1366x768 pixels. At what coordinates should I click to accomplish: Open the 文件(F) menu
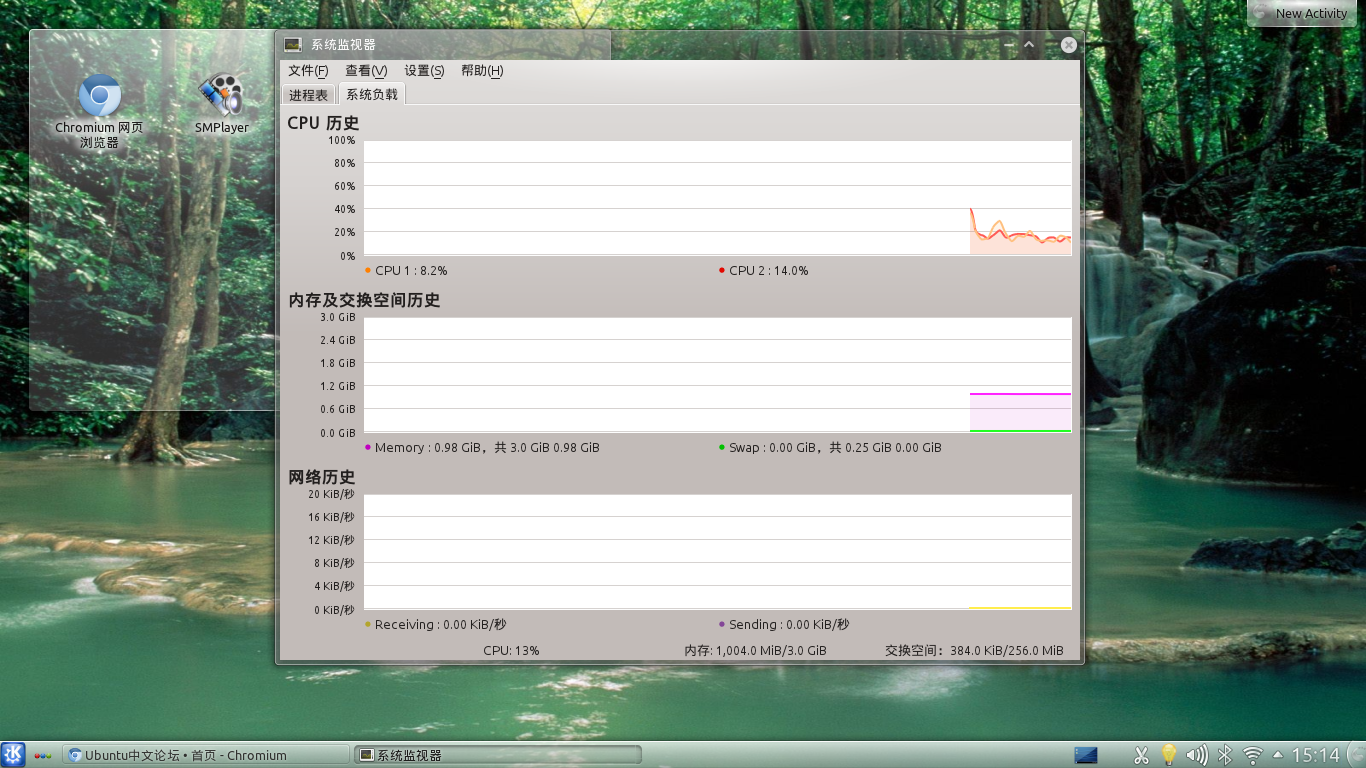point(308,71)
